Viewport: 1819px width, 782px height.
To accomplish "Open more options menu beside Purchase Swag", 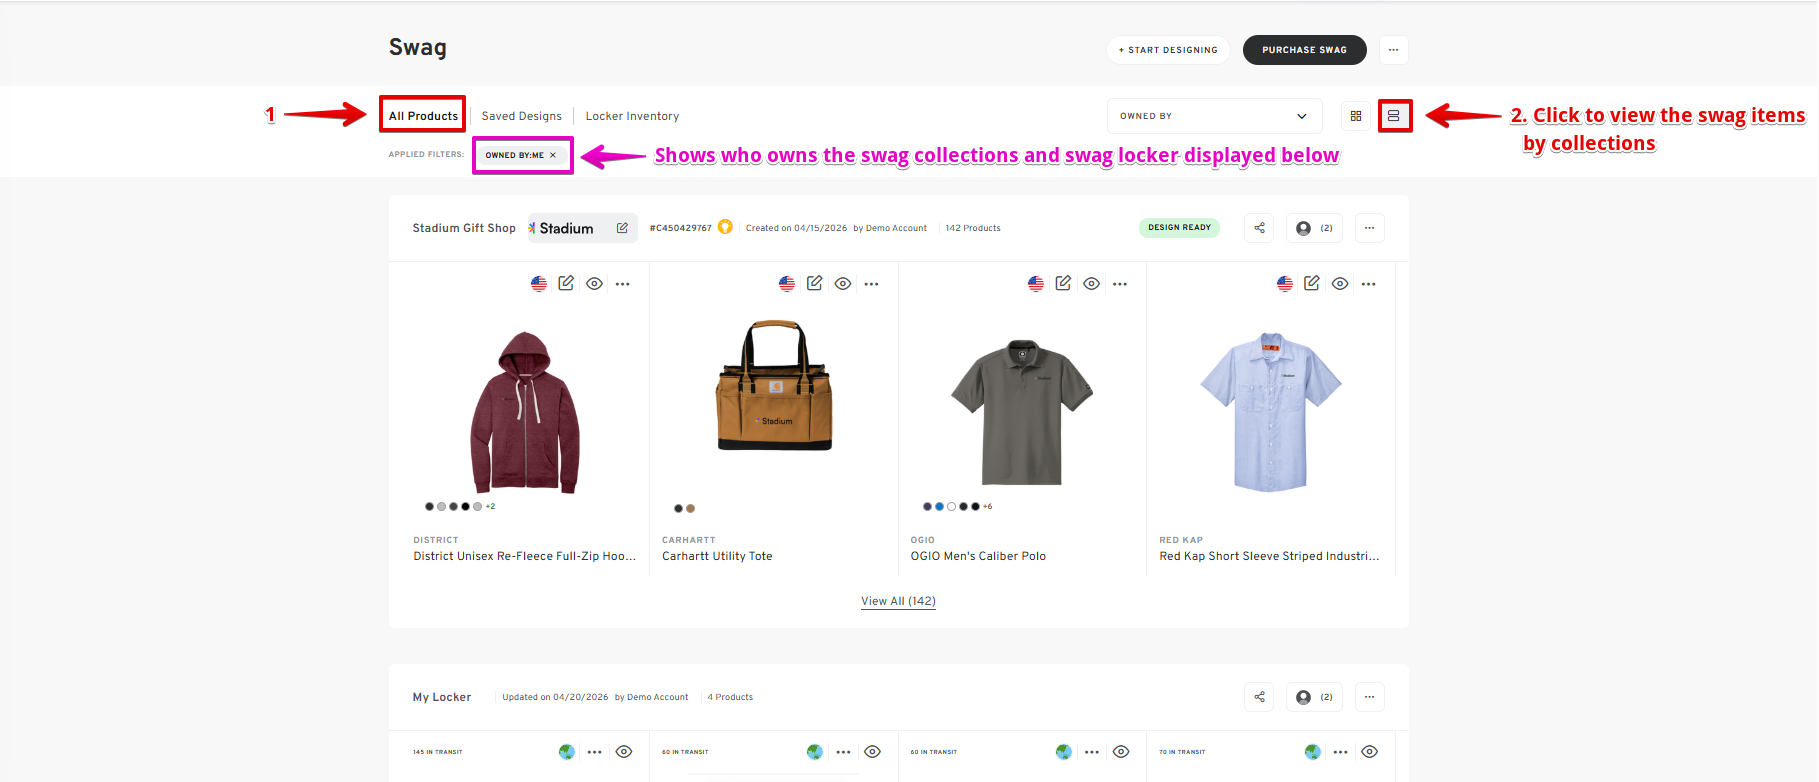I will point(1393,50).
